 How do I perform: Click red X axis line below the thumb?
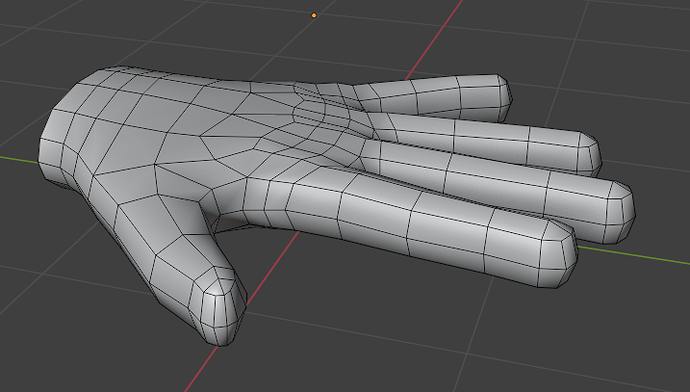[x=202, y=367]
